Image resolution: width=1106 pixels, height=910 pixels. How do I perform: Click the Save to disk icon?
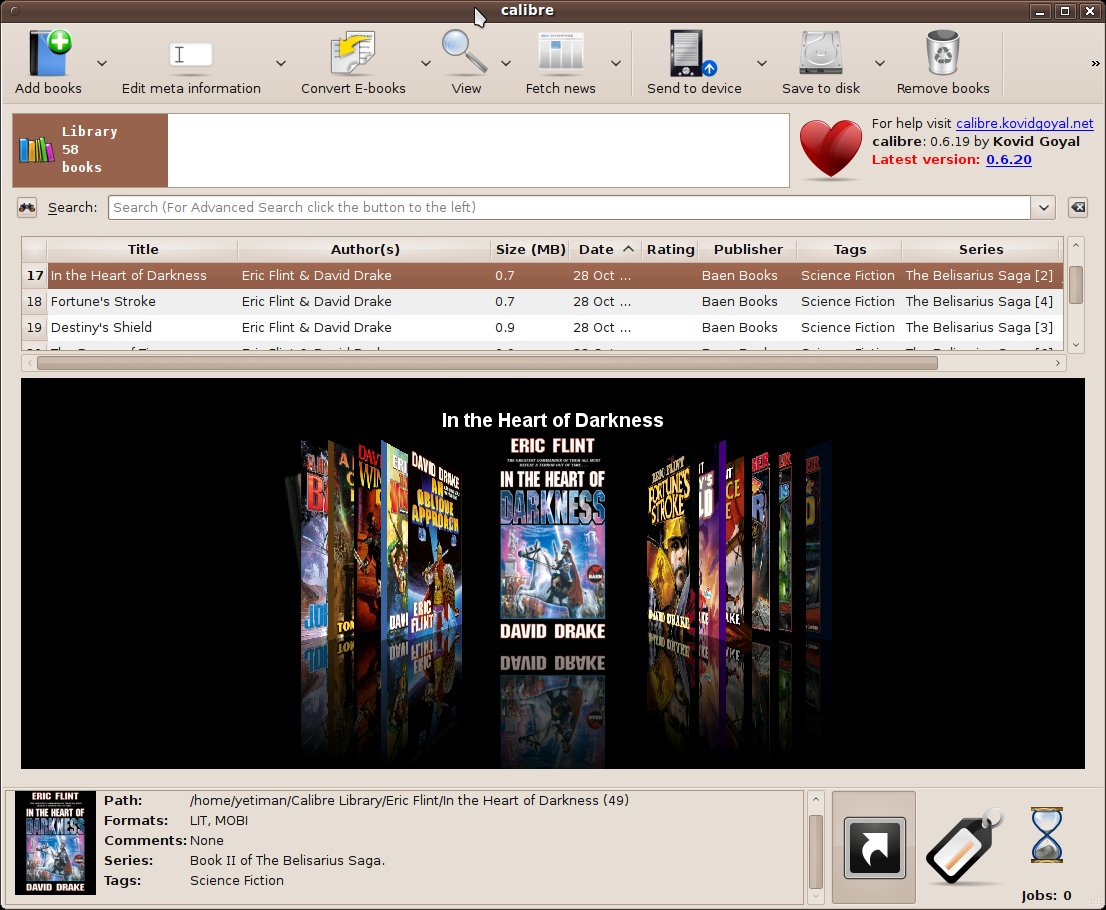coord(821,54)
